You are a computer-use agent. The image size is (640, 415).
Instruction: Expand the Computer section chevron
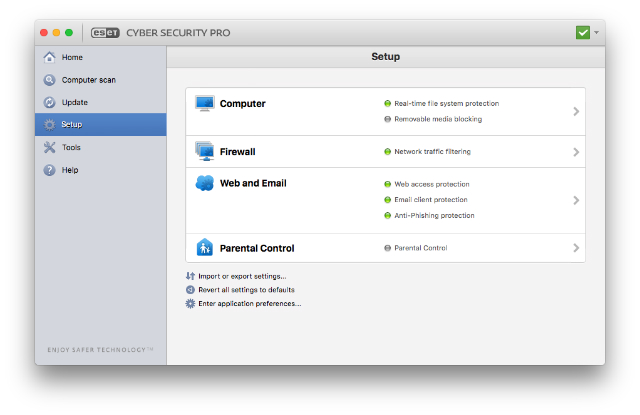point(576,111)
